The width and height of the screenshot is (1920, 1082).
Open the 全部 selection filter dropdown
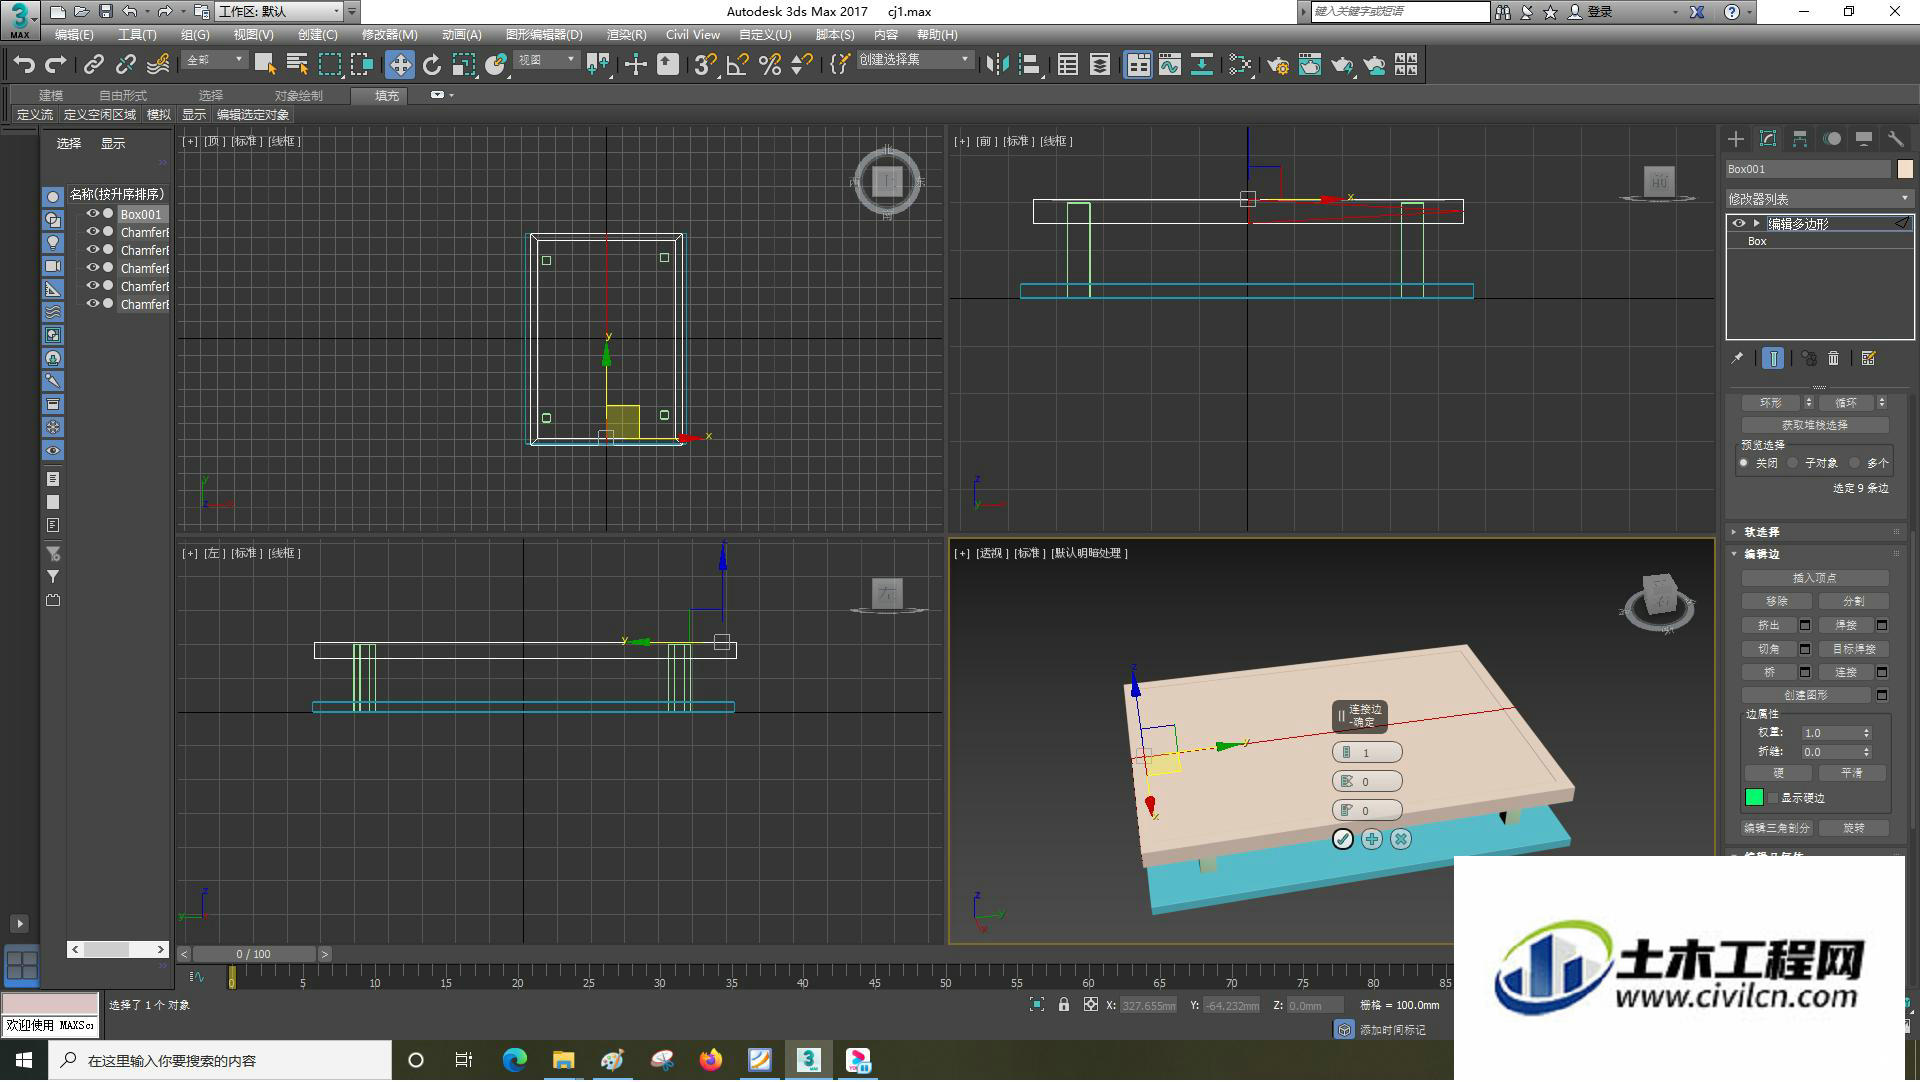click(x=214, y=60)
